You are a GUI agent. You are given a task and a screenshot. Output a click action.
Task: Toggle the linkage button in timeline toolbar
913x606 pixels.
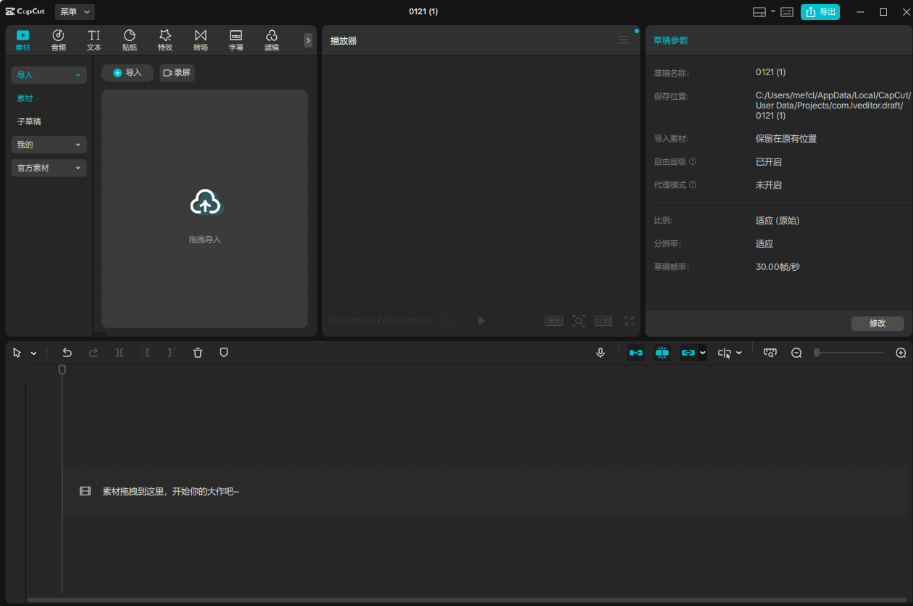tap(688, 353)
